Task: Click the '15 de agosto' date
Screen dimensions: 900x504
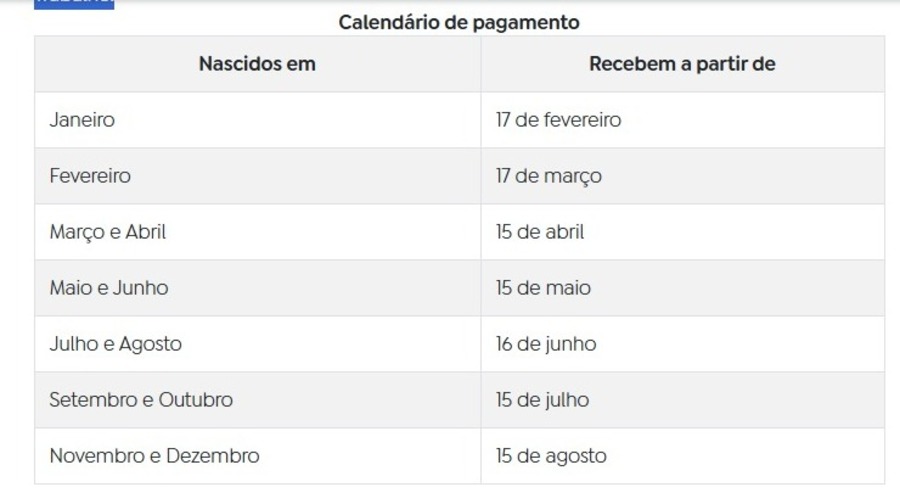Action: tap(551, 456)
